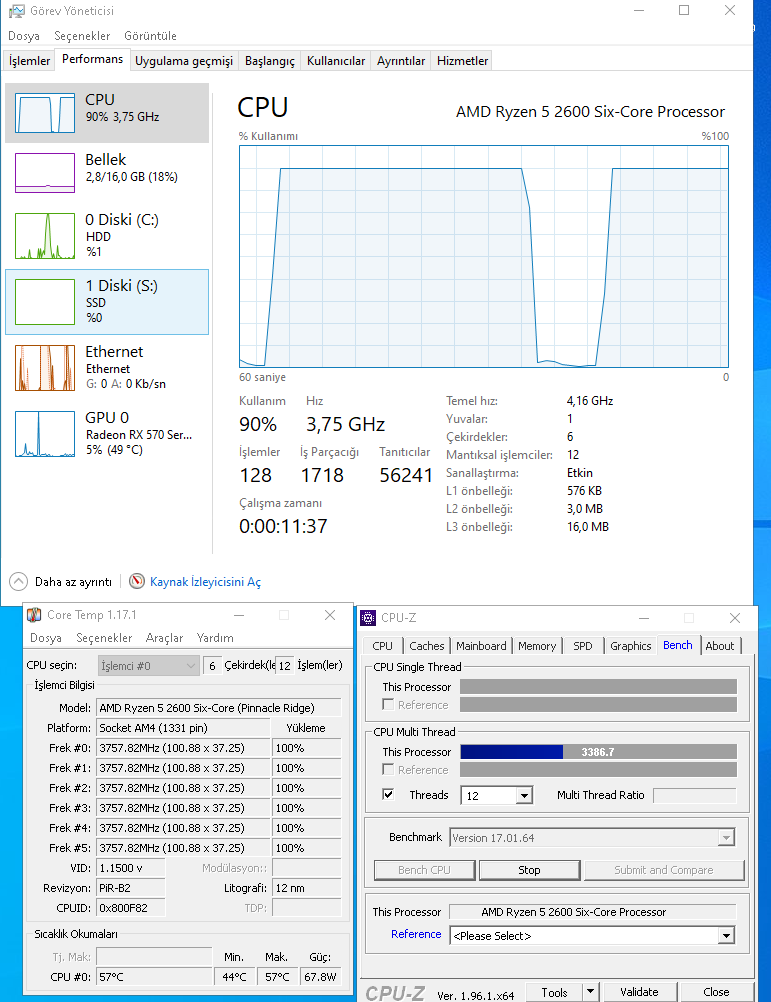This screenshot has width=771, height=1002.
Task: Click the Tools button in CPU-Z
Action: click(554, 992)
